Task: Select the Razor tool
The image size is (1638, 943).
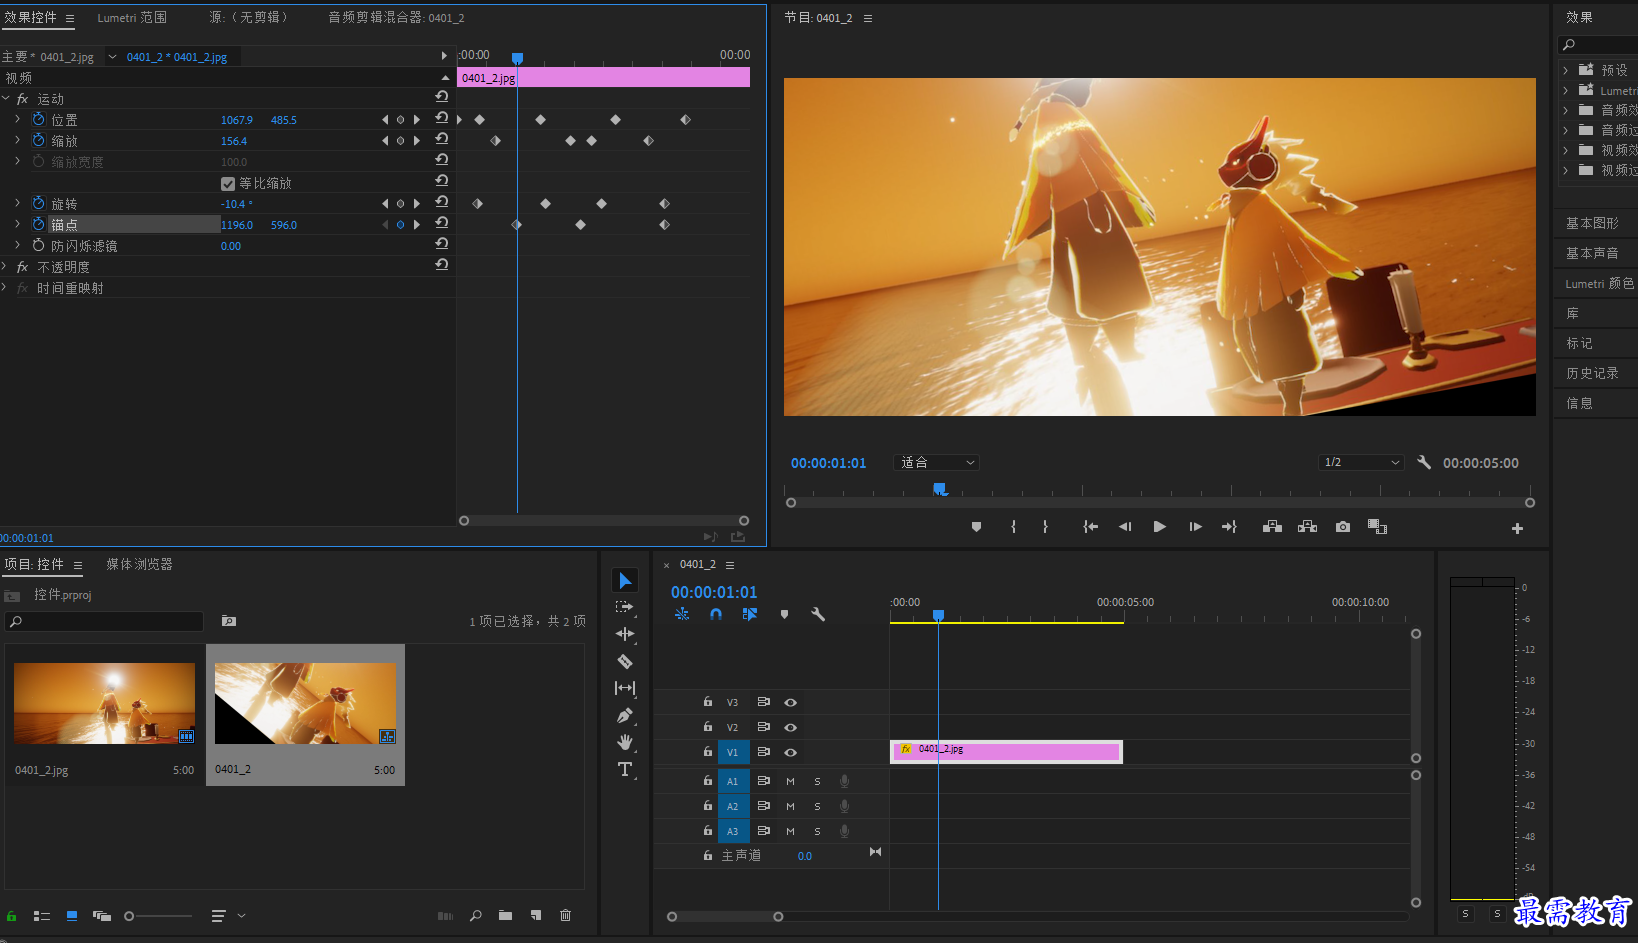Action: pyautogui.click(x=625, y=661)
